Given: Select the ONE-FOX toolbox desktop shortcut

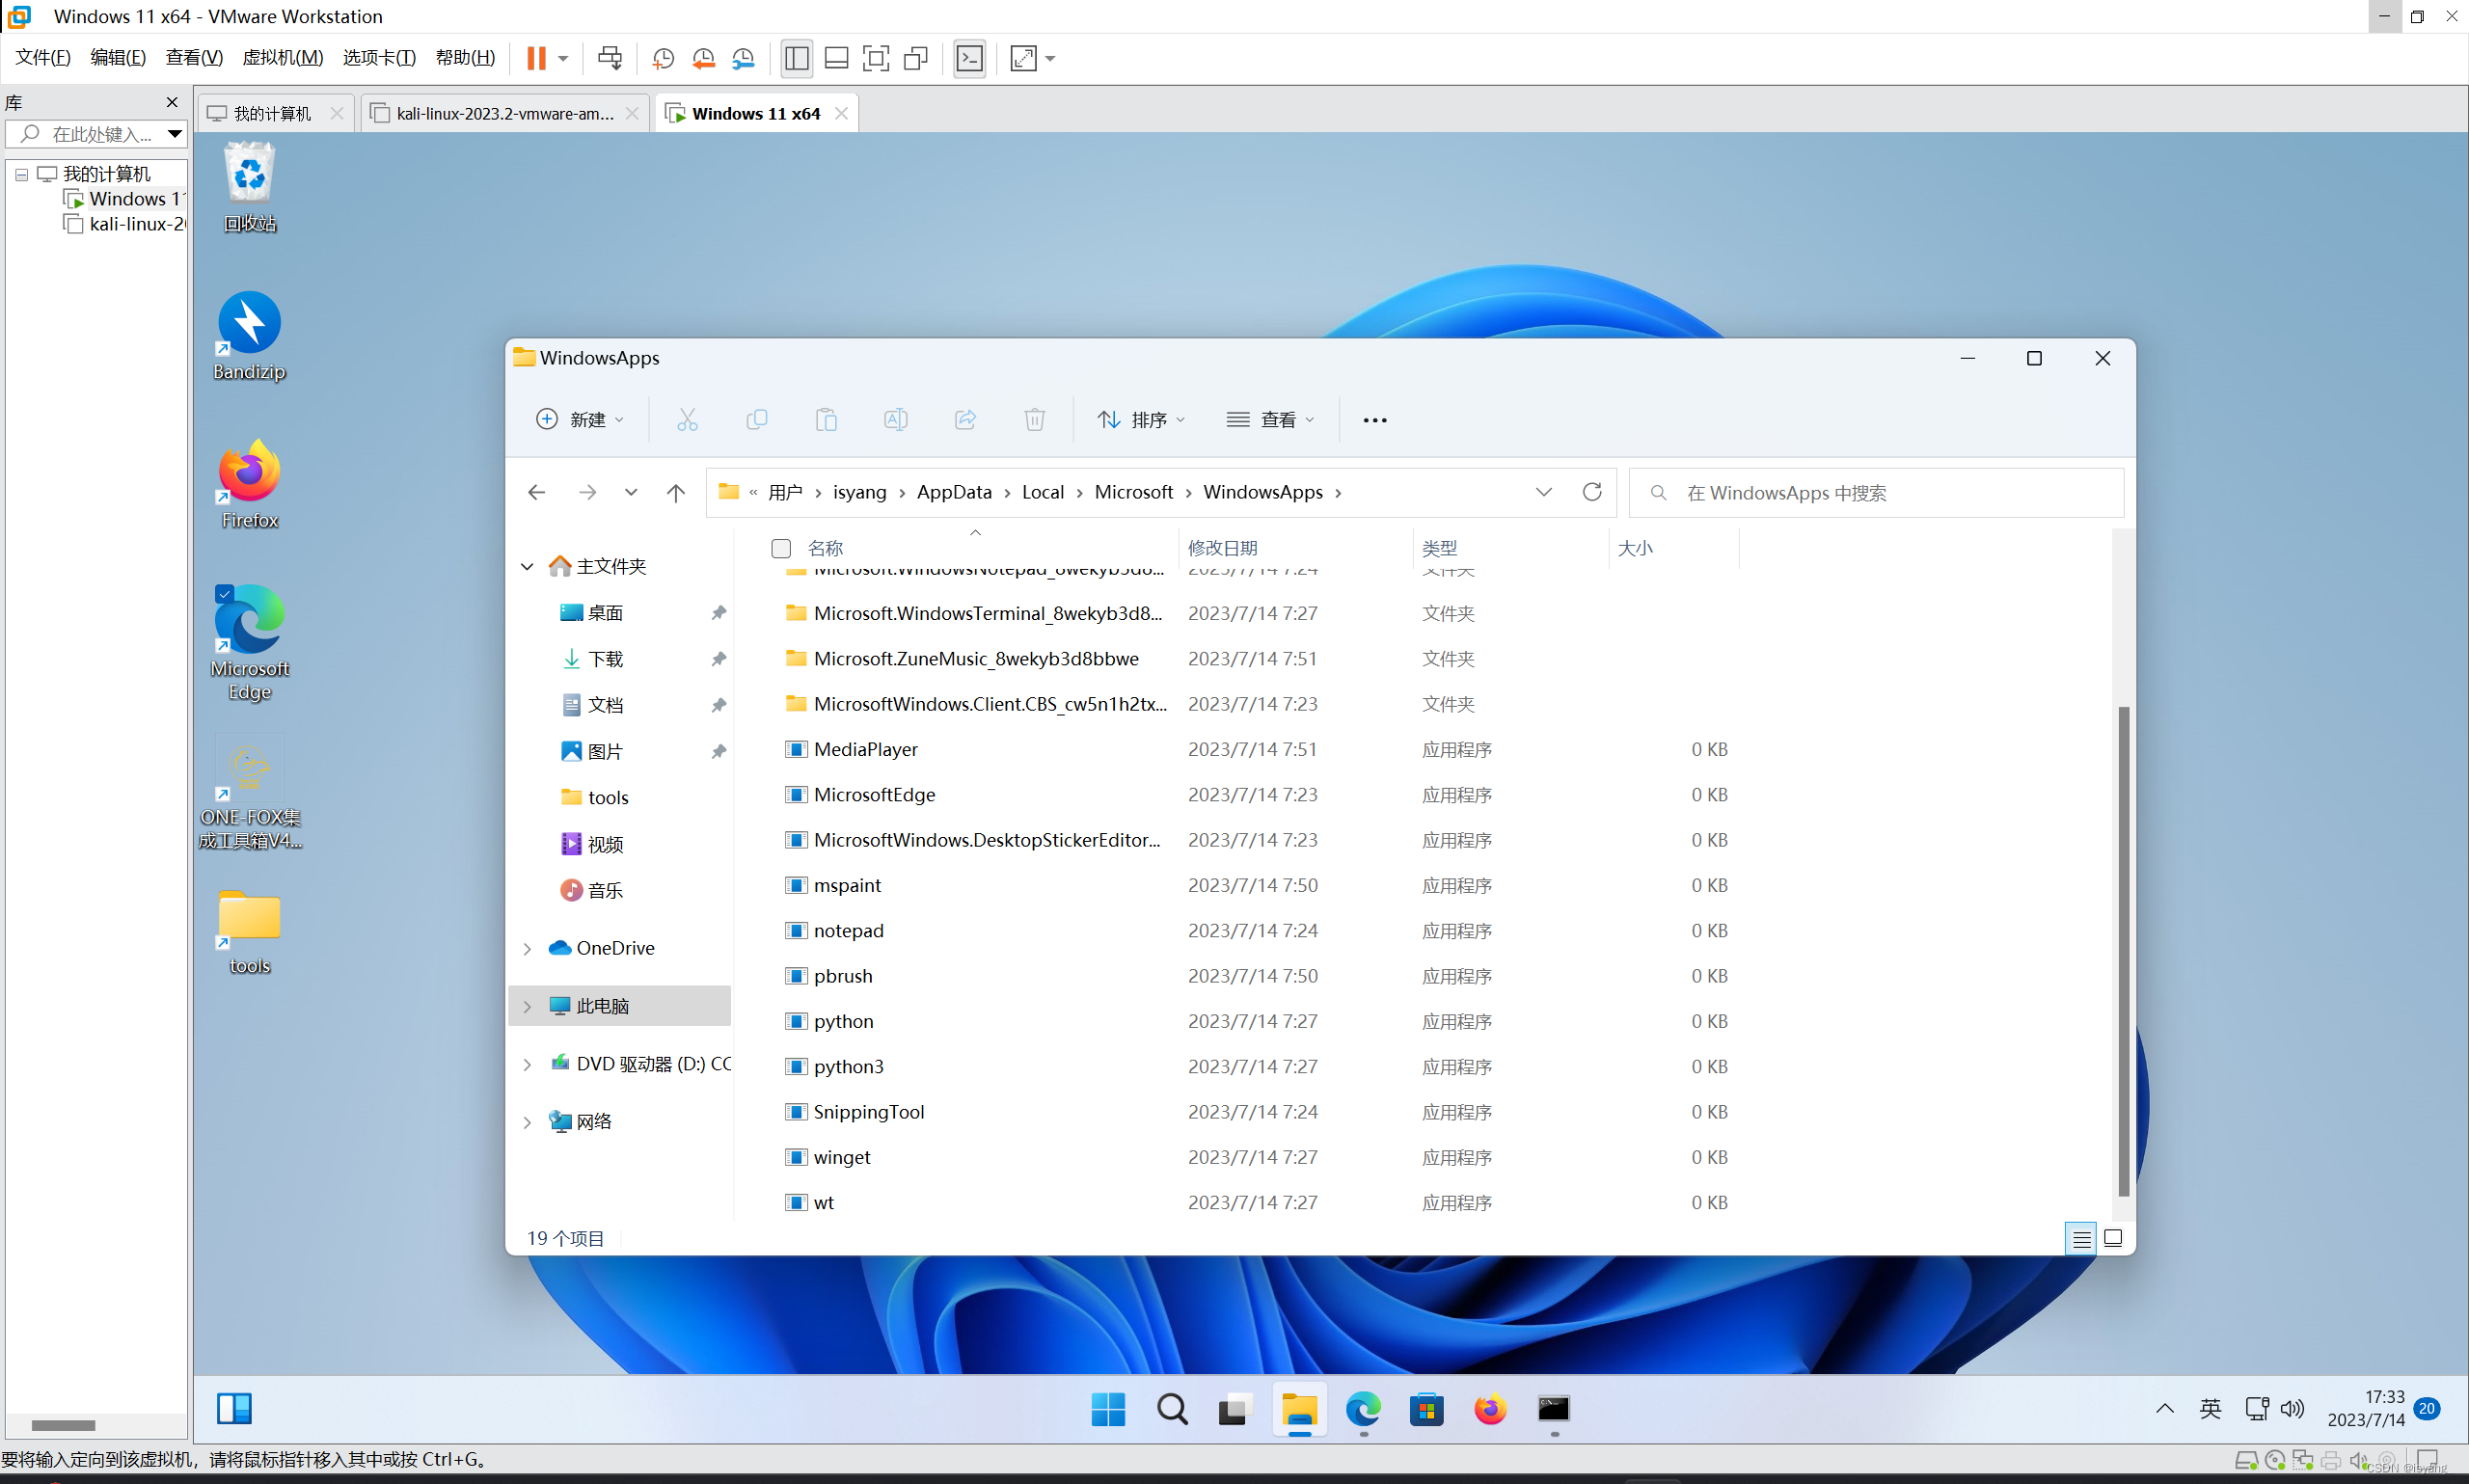Looking at the screenshot, I should click(249, 793).
